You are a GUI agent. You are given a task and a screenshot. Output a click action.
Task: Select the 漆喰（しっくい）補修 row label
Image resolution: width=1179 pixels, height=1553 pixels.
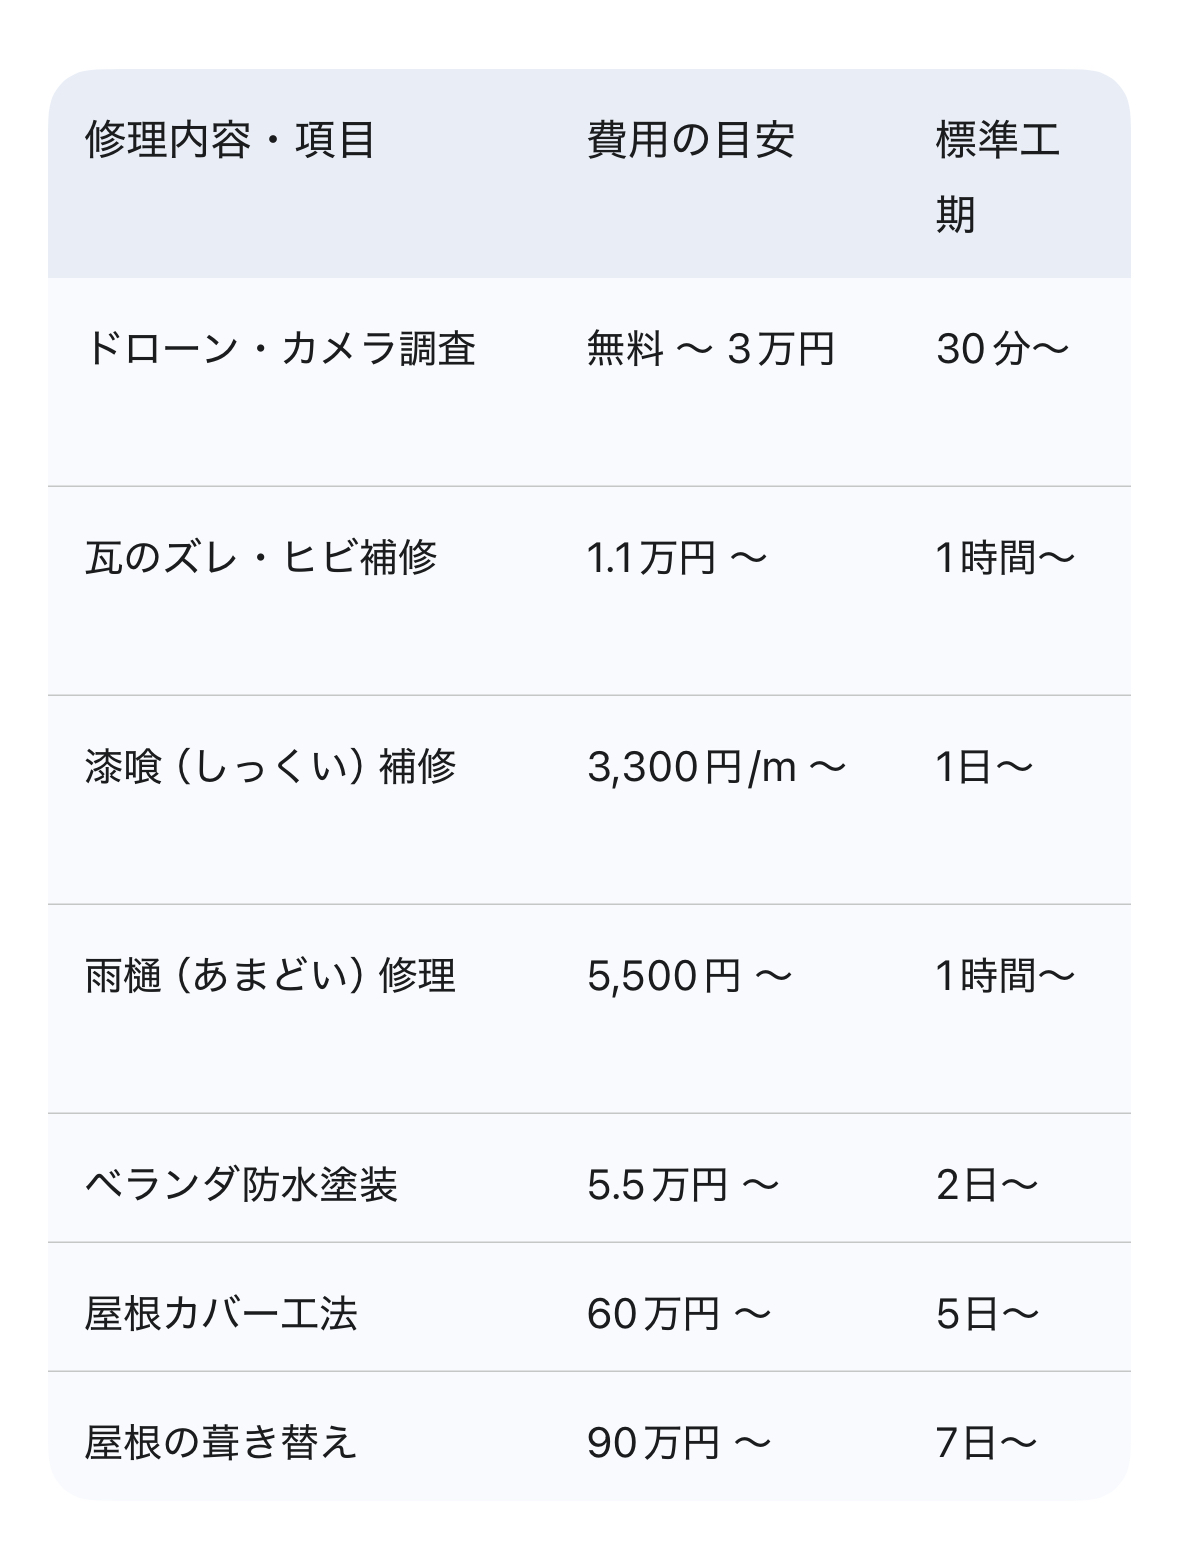coord(271,767)
